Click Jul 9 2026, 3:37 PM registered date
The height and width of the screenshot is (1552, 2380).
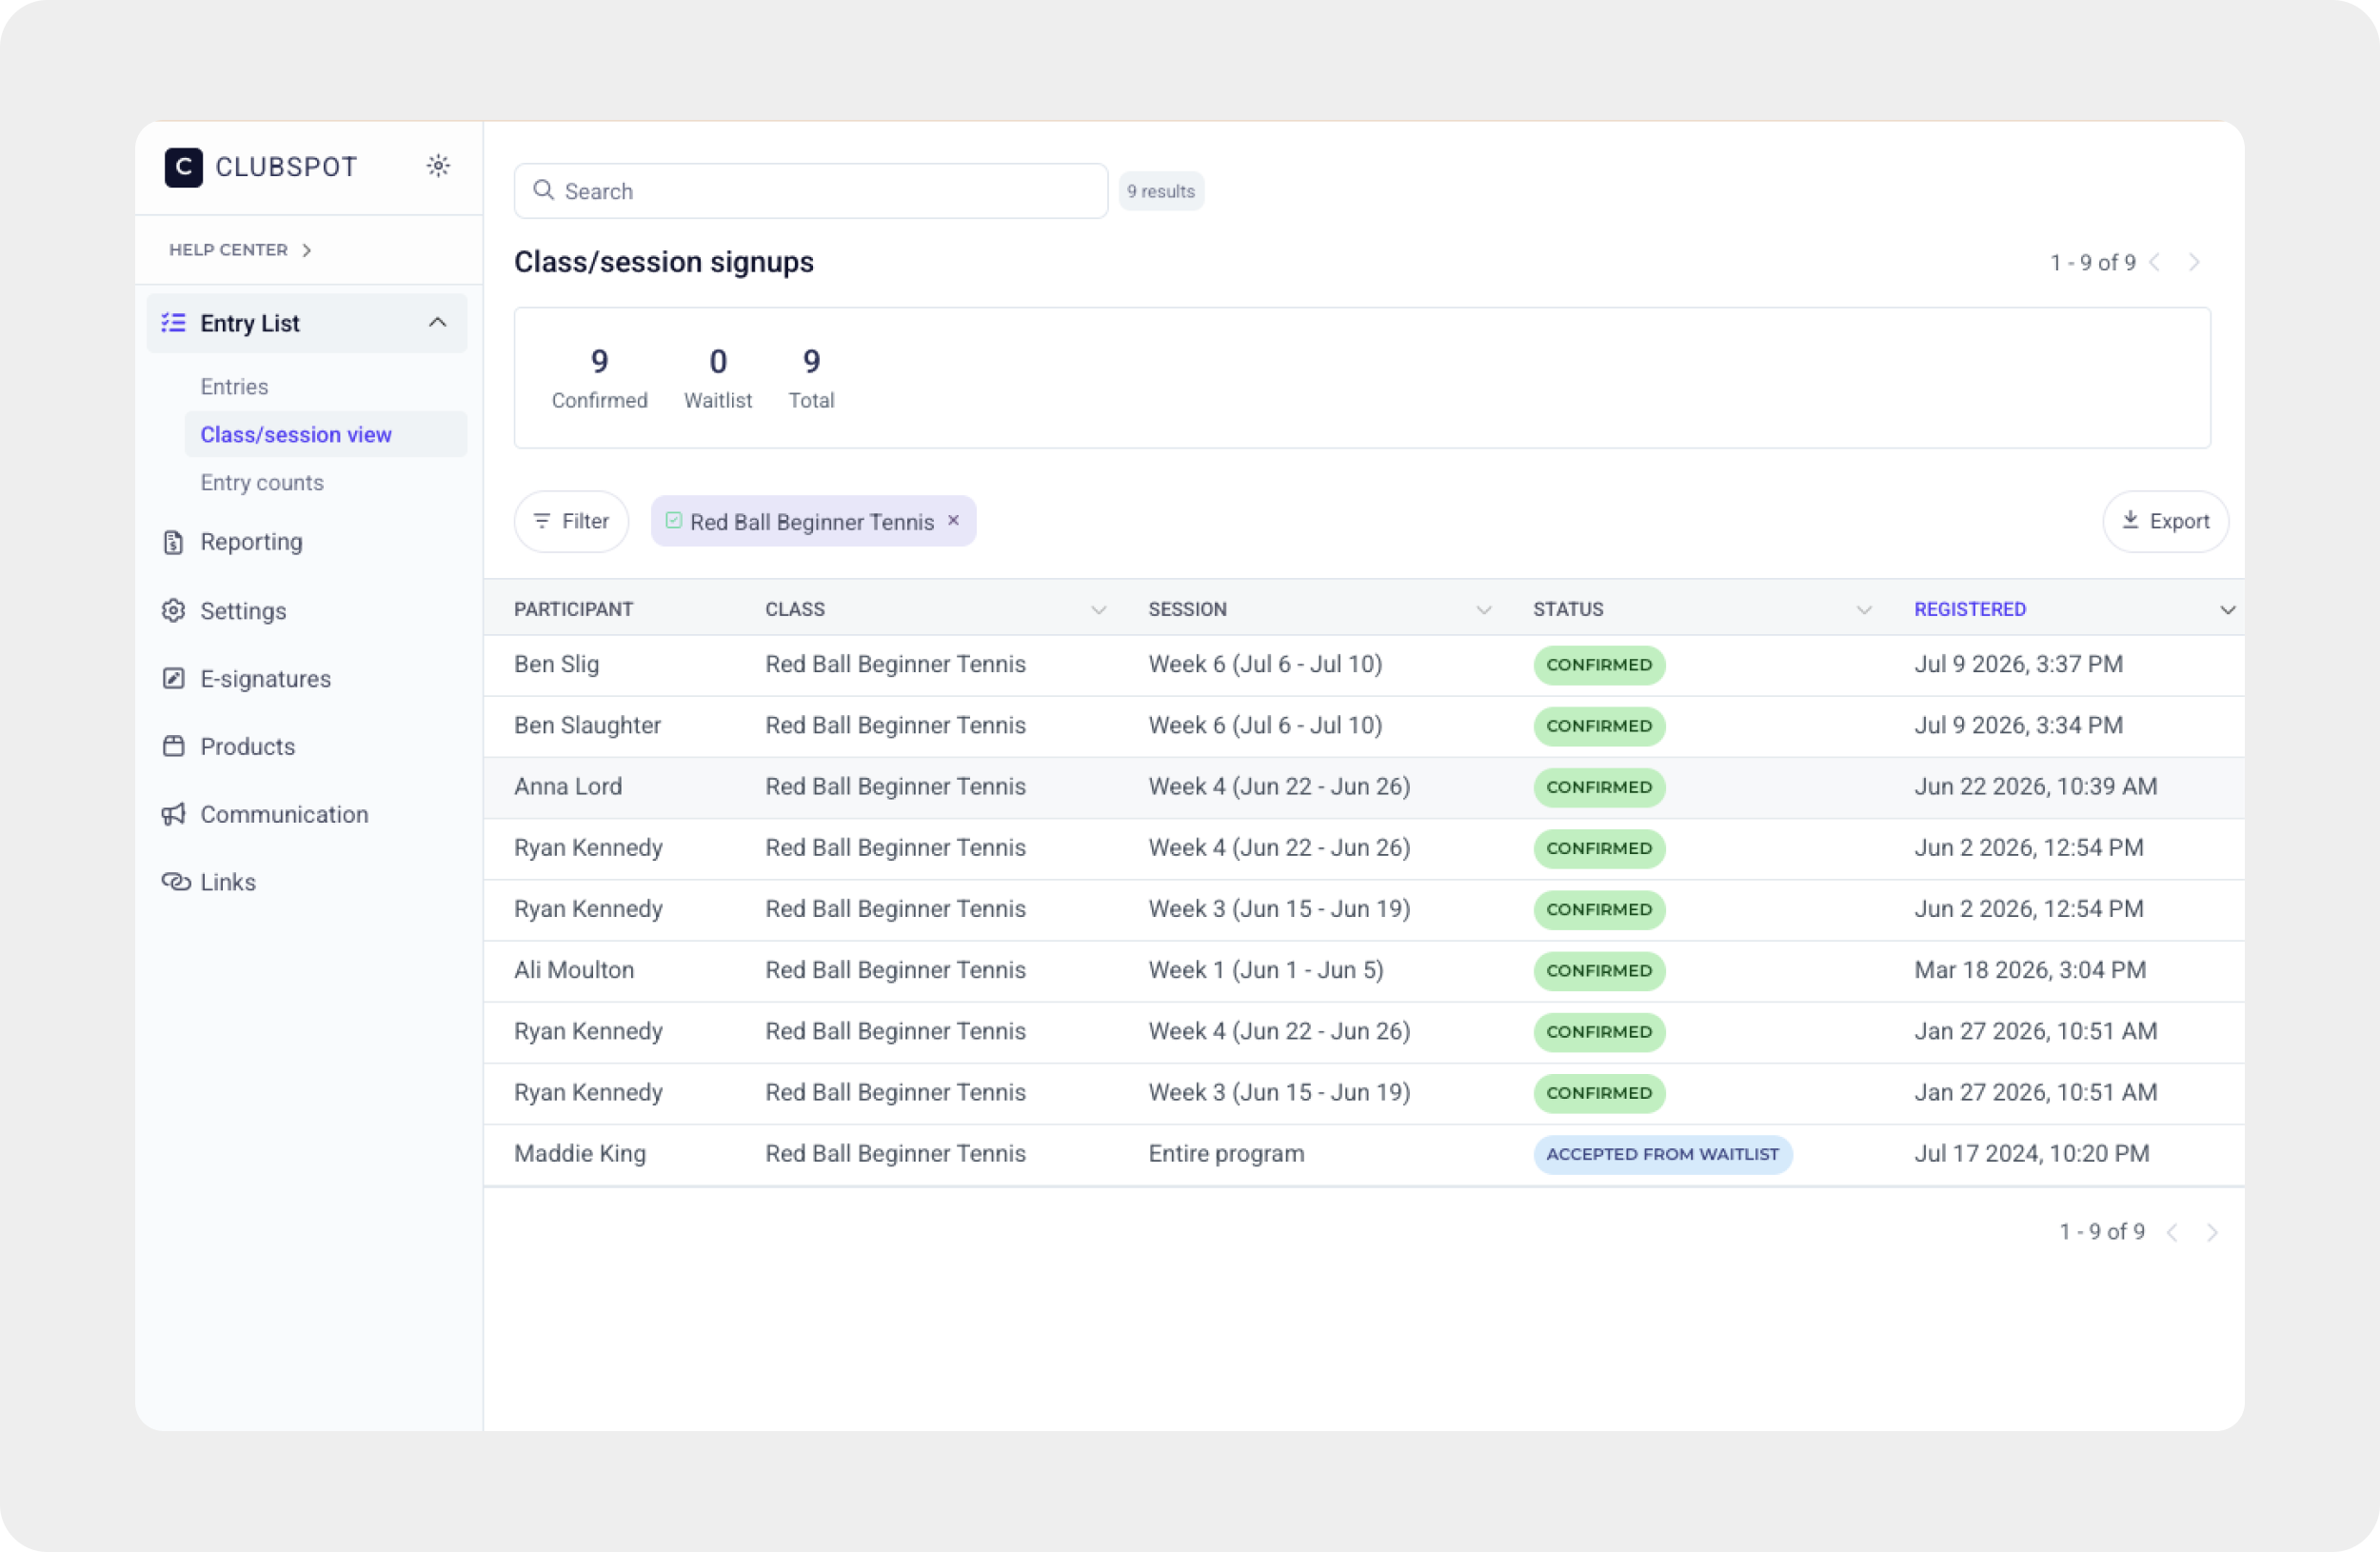2018,664
